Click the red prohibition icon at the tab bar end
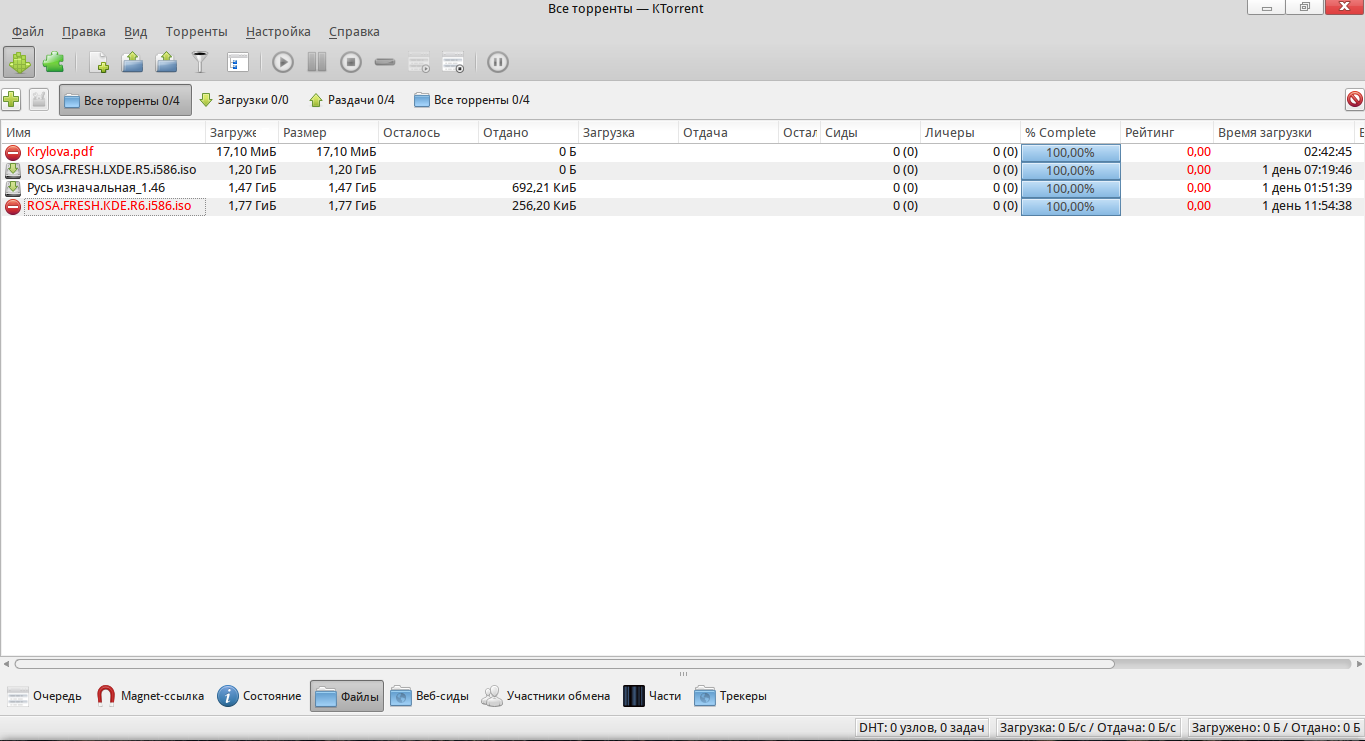This screenshot has width=1365, height=741. 1355,99
